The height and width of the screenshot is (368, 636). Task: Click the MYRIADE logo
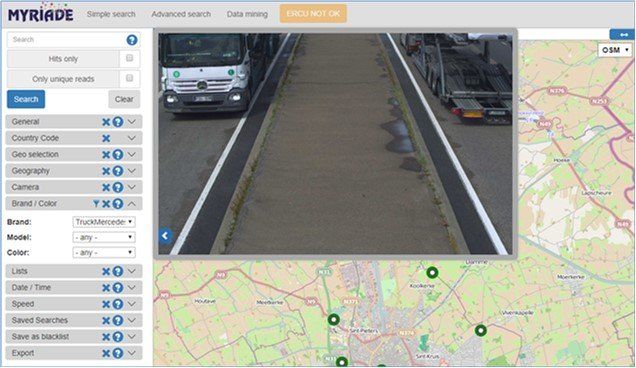point(41,14)
